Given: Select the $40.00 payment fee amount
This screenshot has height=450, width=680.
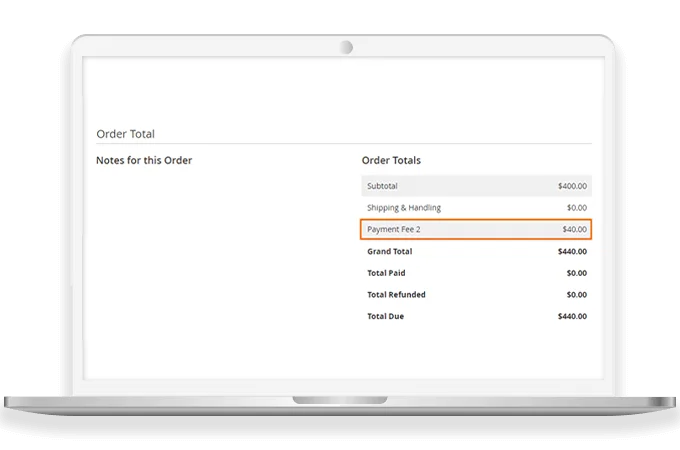Looking at the screenshot, I should click(575, 229).
